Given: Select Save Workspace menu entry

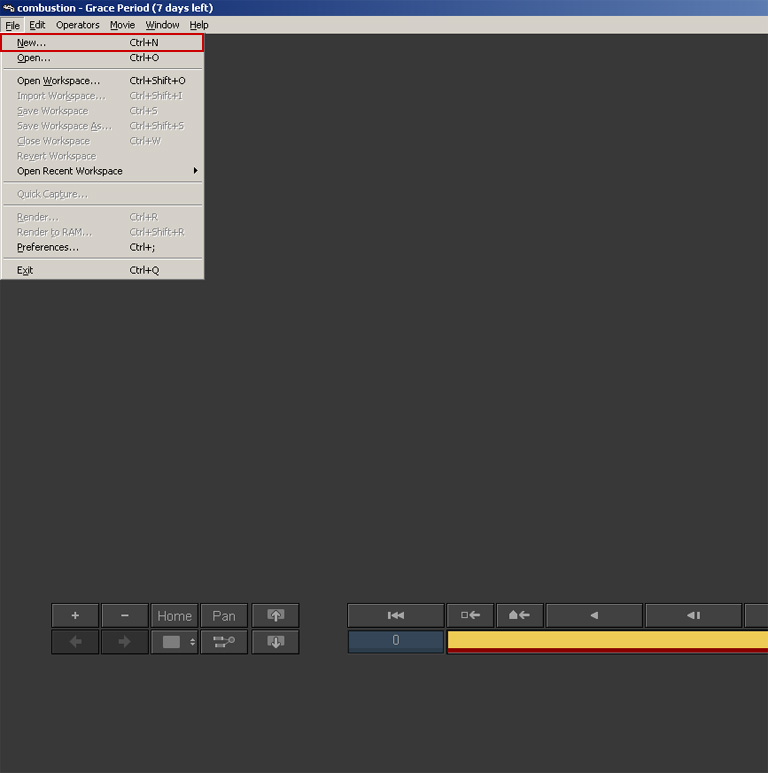Looking at the screenshot, I should [103, 111].
